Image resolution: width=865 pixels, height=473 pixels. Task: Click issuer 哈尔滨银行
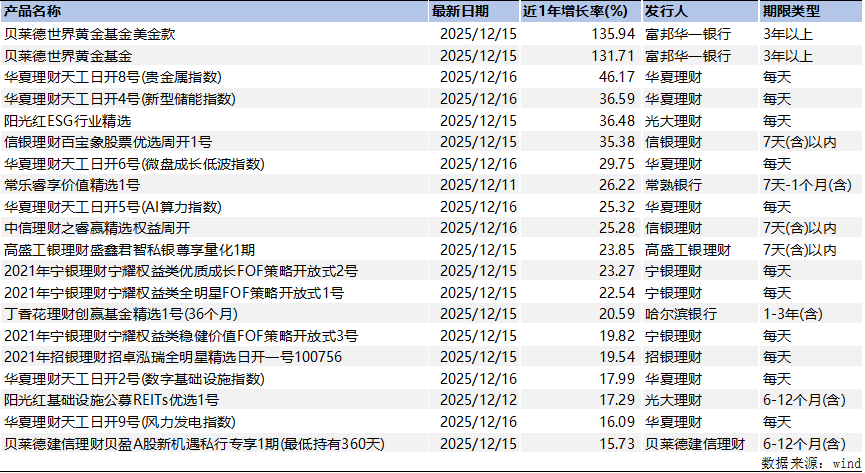click(x=681, y=314)
